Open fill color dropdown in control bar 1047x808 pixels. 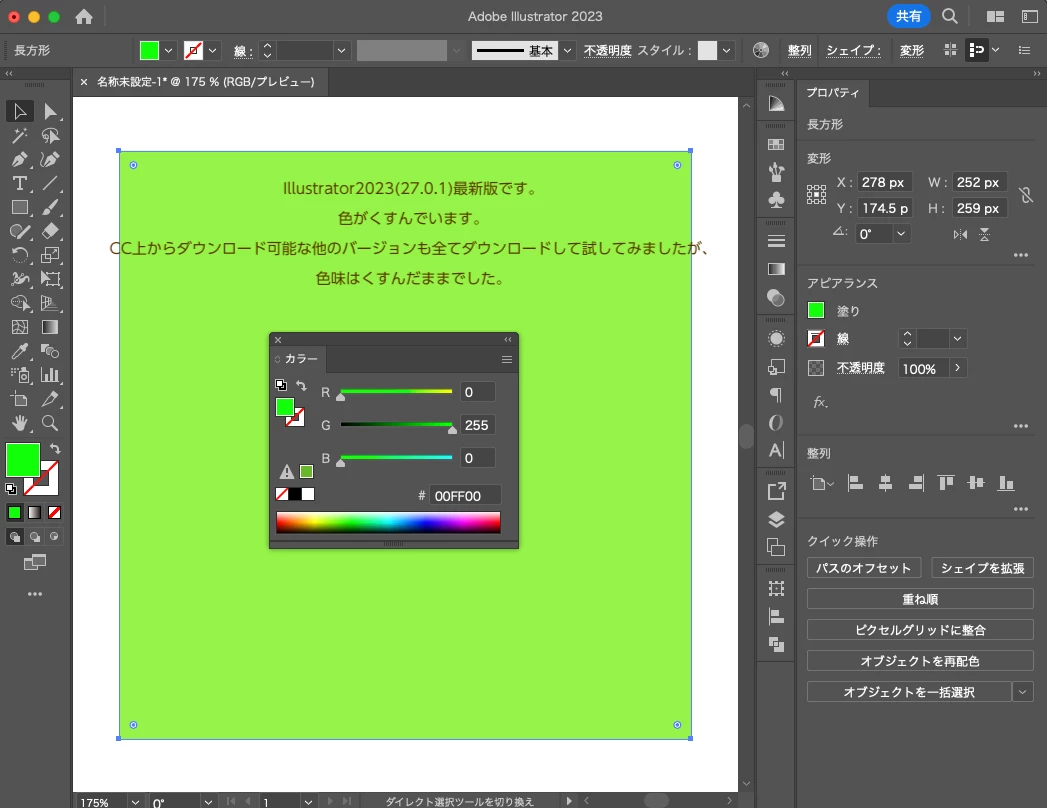(168, 50)
